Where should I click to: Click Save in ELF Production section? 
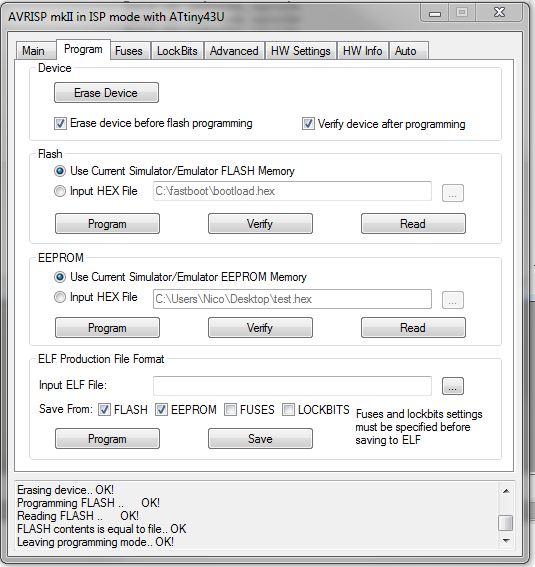pos(260,439)
